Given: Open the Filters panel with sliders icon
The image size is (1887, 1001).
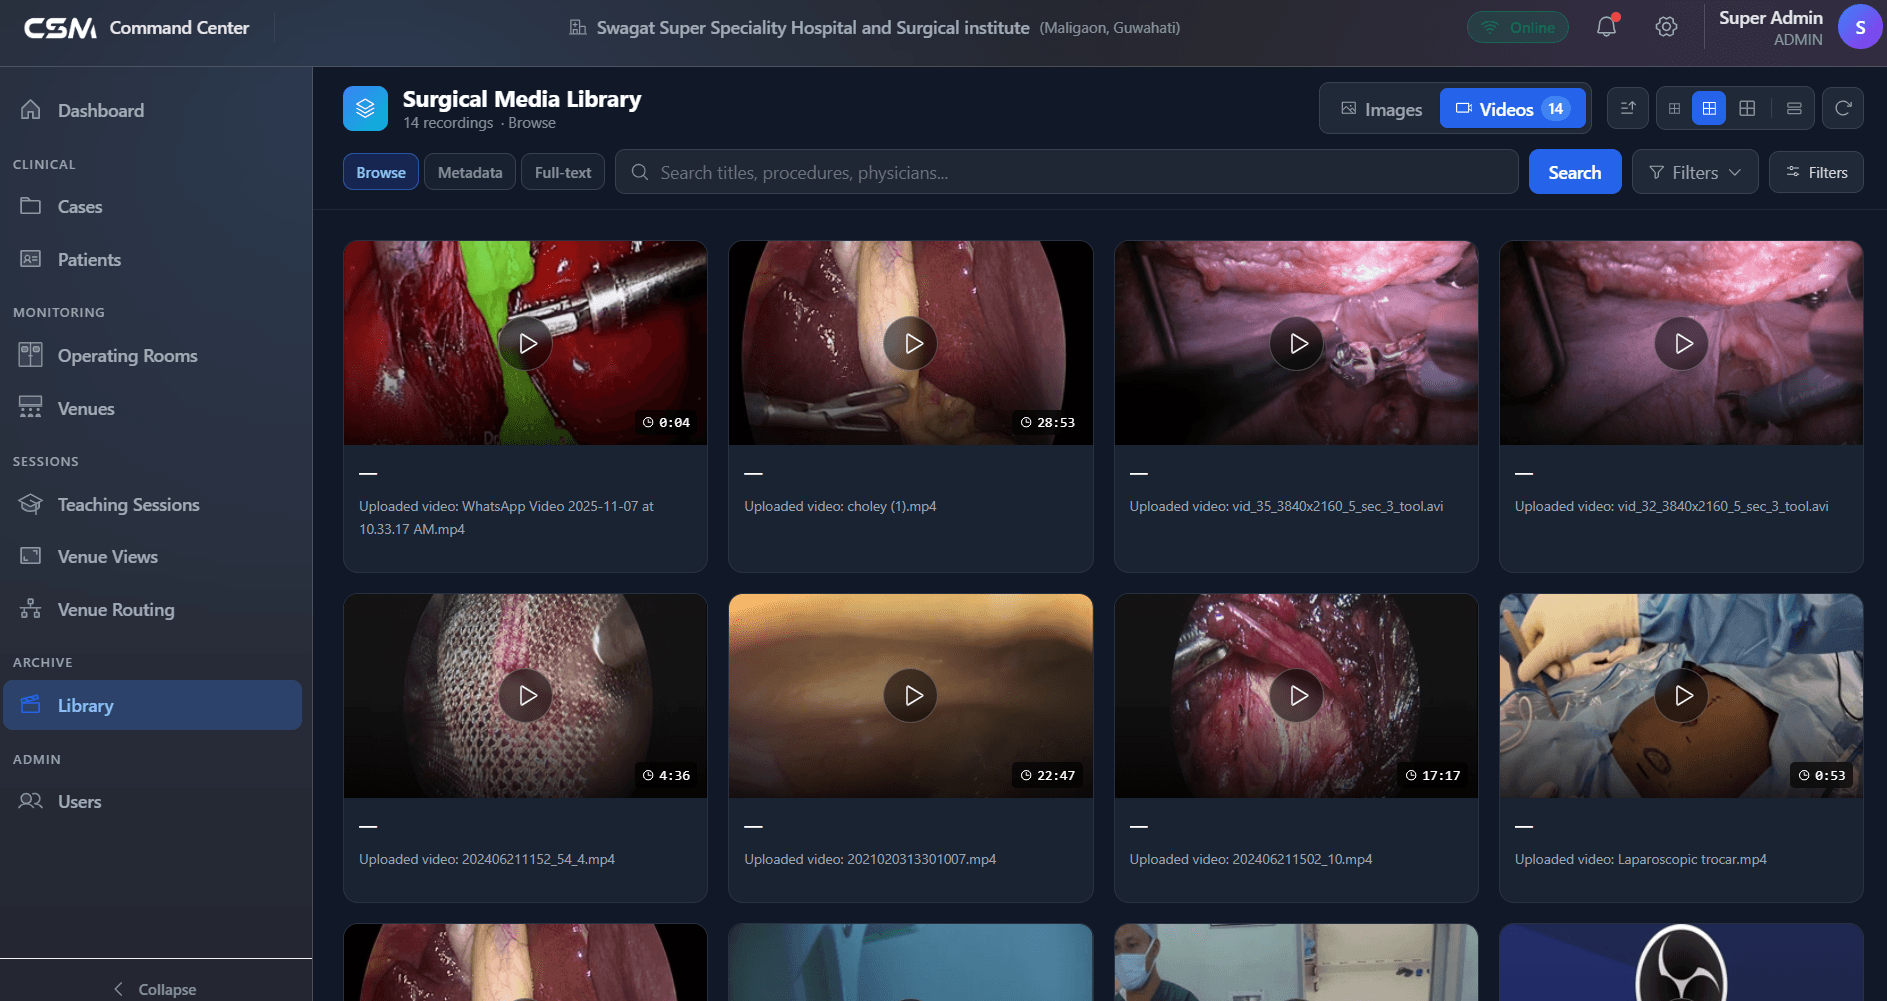Looking at the screenshot, I should pos(1816,172).
